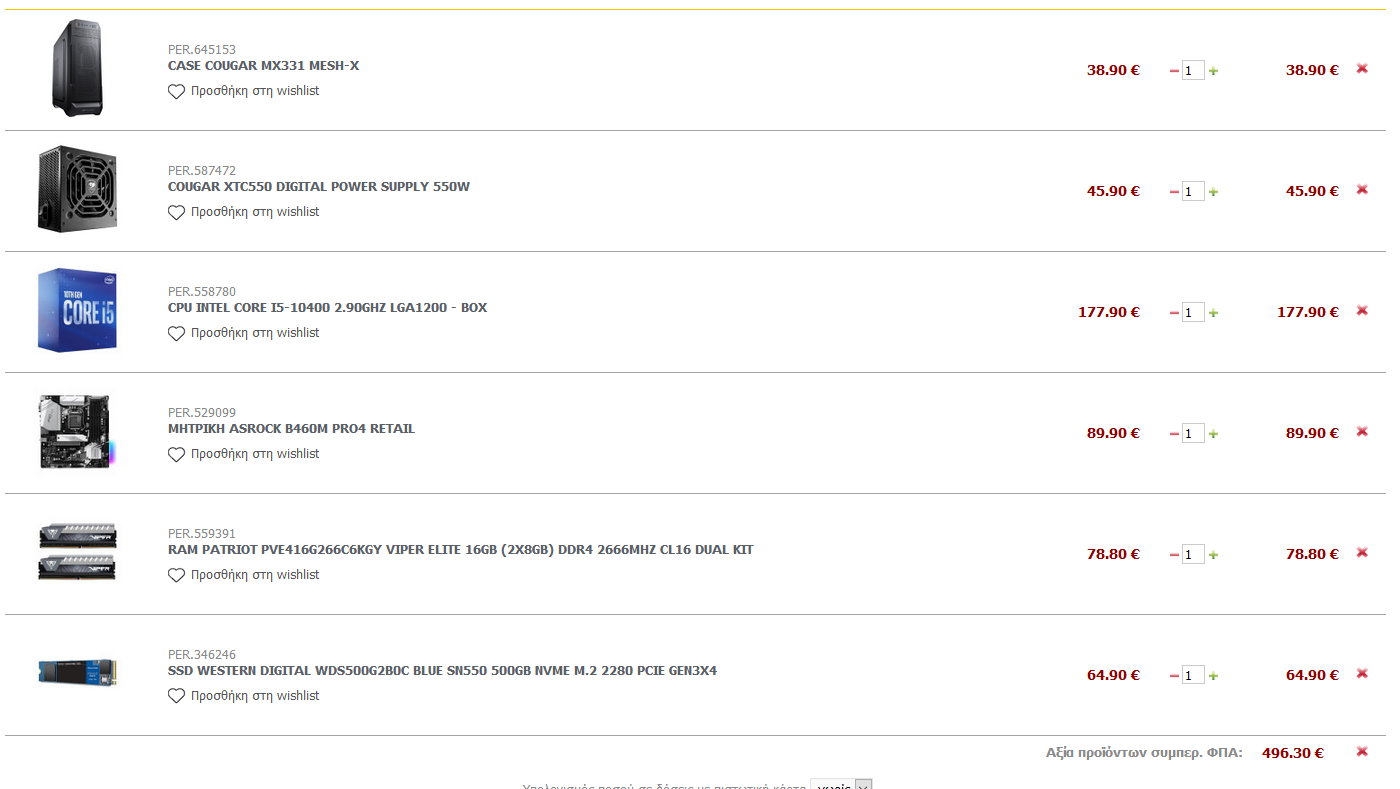Image resolution: width=1400 pixels, height=789 pixels.
Task: Open CPU INTEL CORE I5-10400 product title
Action: click(328, 308)
